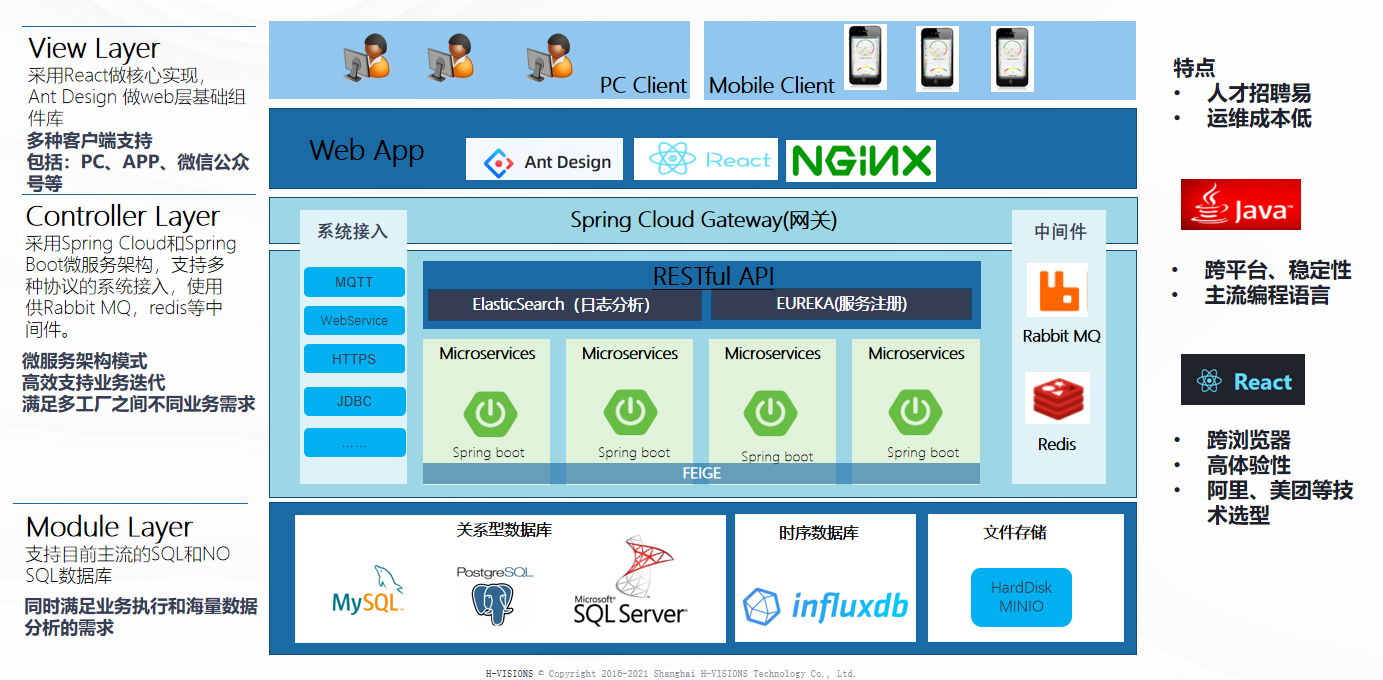Click the Rabbit MQ label
Screen dimensions: 1383x680
[1061, 336]
